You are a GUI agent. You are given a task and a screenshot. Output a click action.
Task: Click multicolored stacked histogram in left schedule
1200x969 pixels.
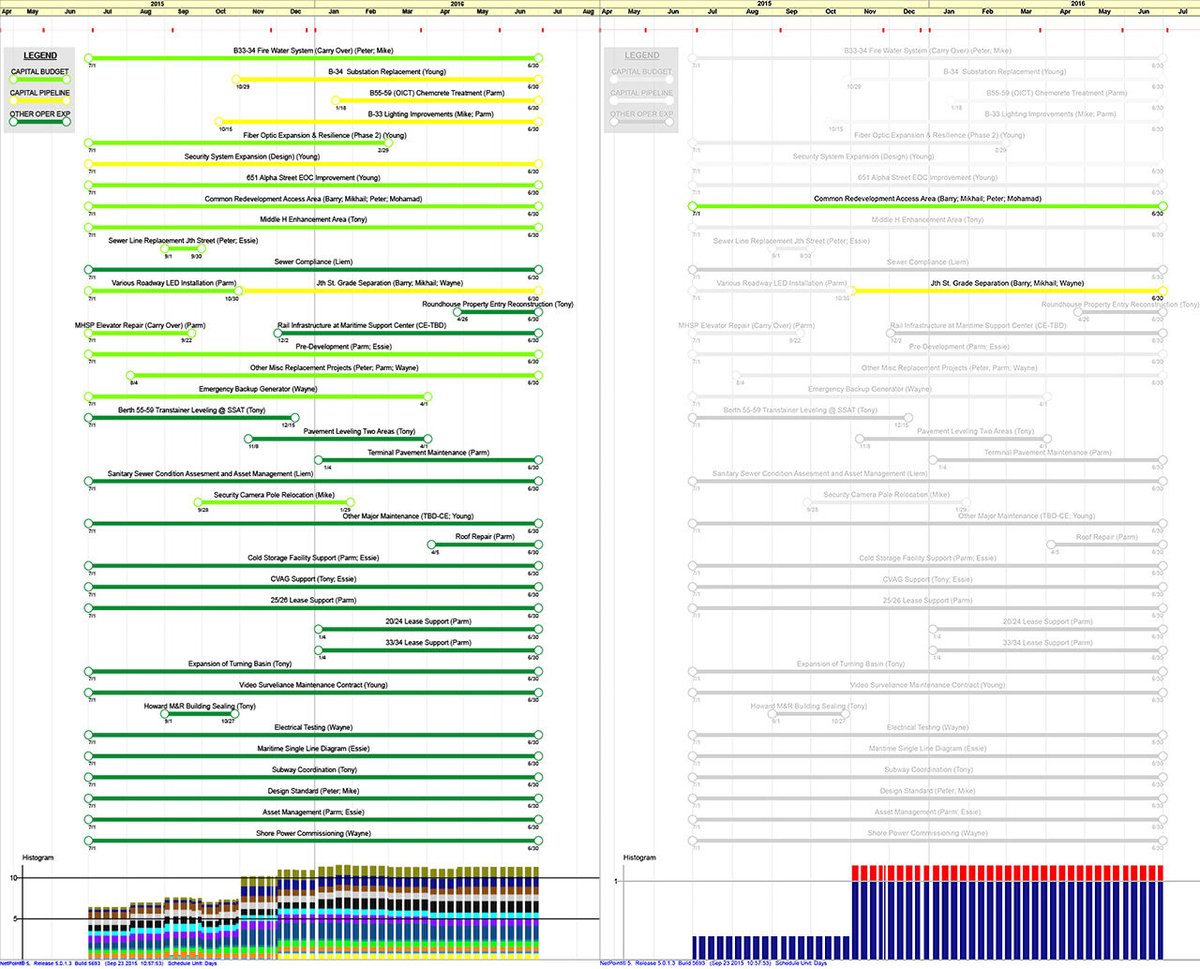313,912
